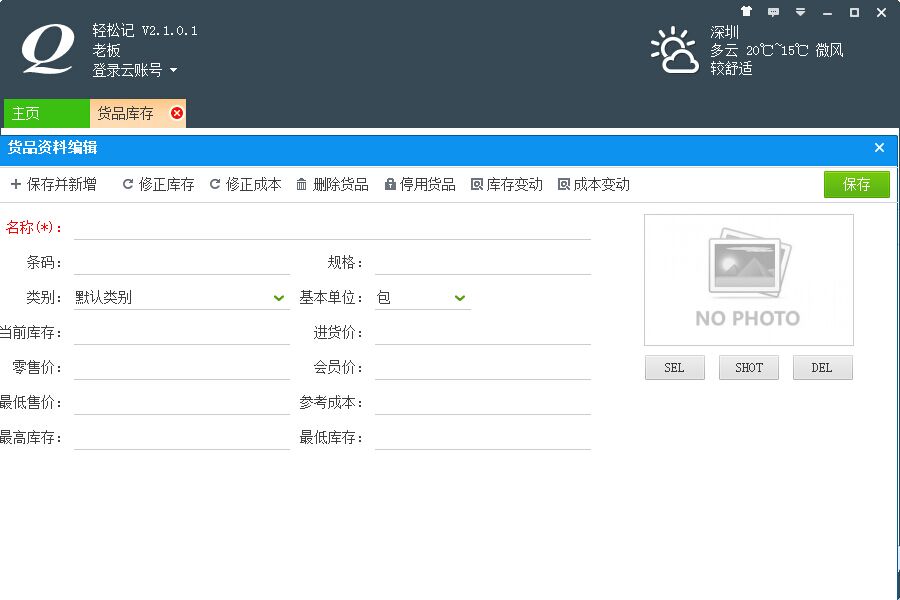Focus the 会员价 input field
The image size is (900, 600).
click(x=483, y=367)
